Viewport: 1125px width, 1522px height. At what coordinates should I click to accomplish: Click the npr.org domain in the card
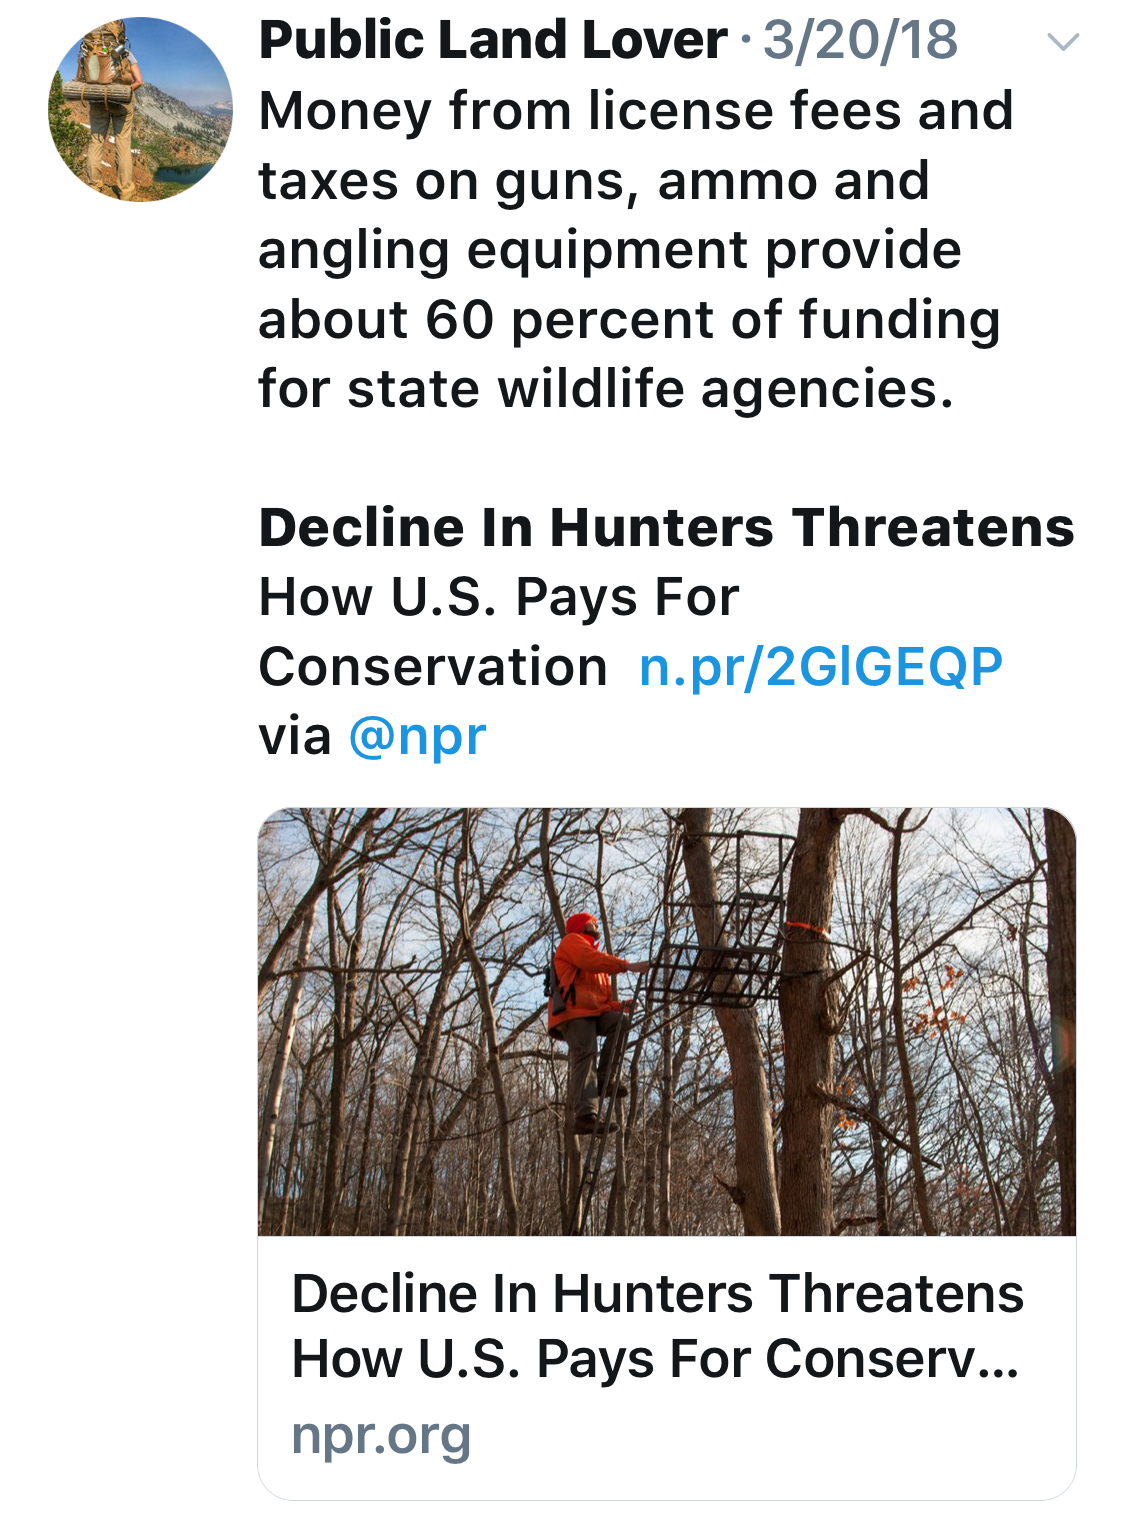381,1435
